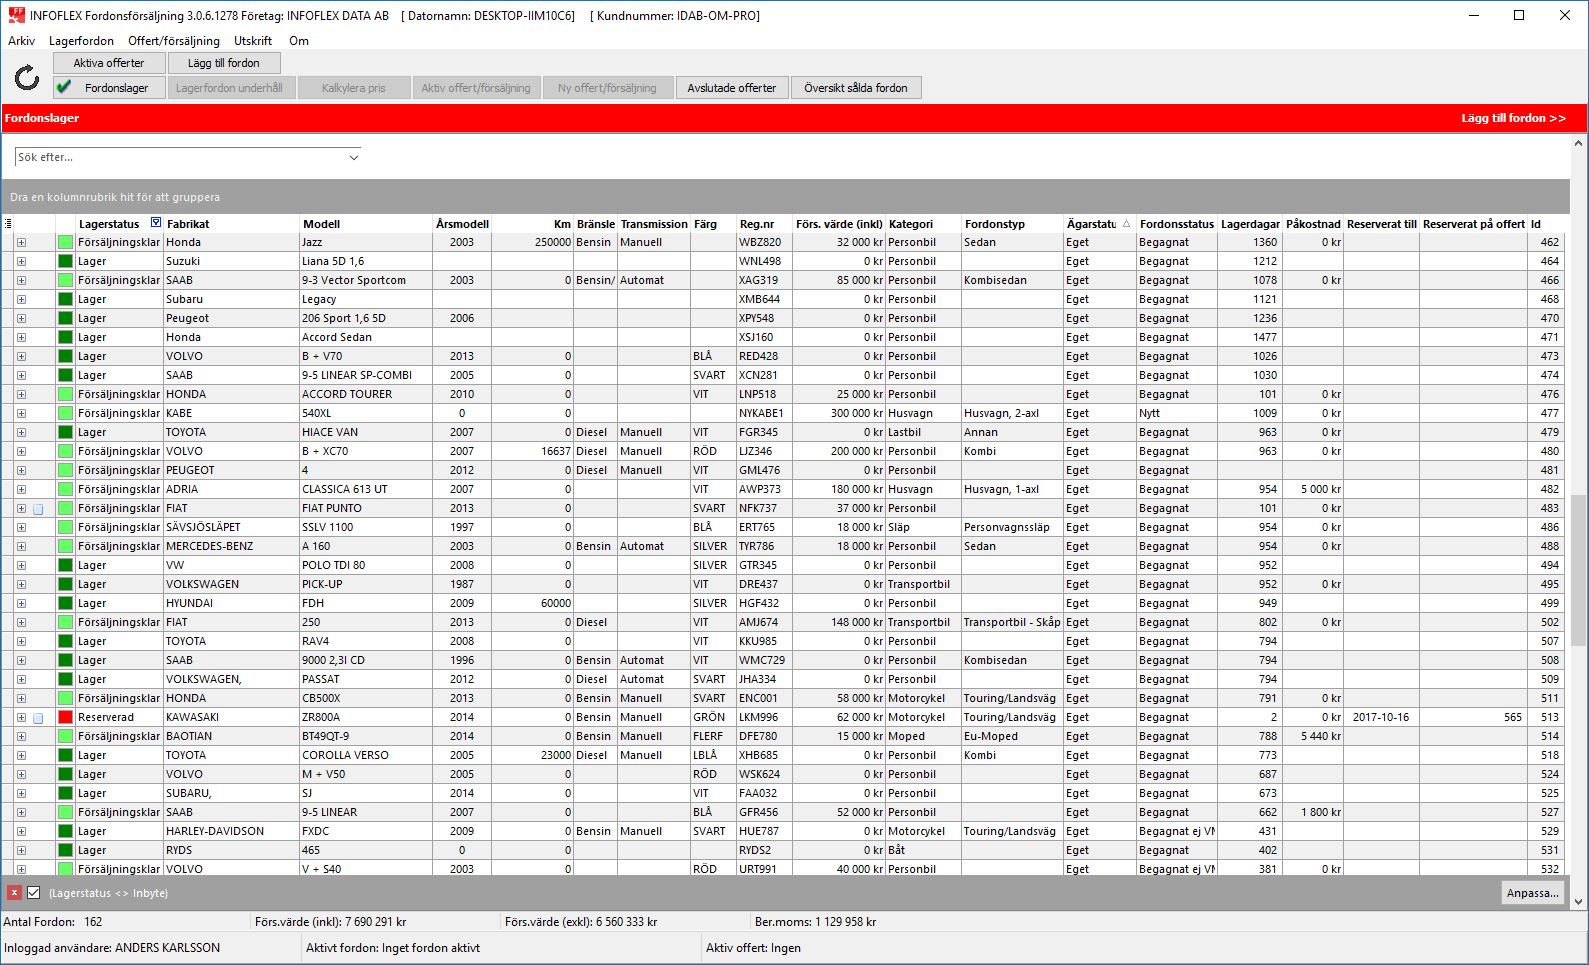This screenshot has width=1589, height=965.
Task: Select the 'SÄVSJÖSLÄPET' make cell
Action: point(232,528)
